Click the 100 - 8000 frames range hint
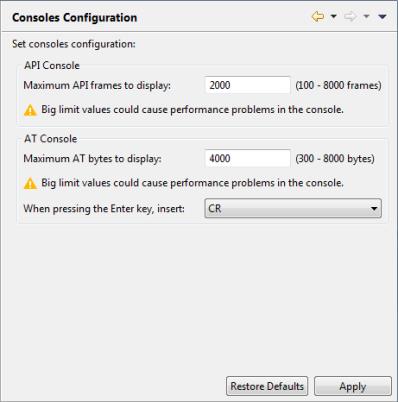The width and height of the screenshot is (398, 402). tap(338, 85)
